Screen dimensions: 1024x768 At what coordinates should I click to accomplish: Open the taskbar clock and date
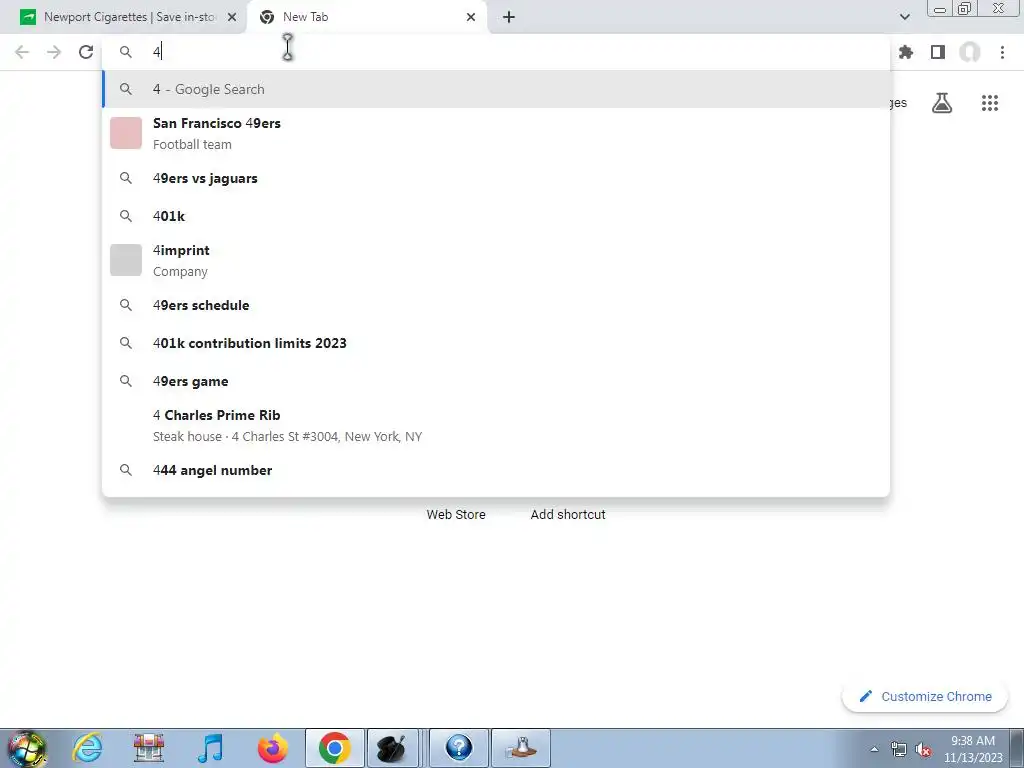973,749
